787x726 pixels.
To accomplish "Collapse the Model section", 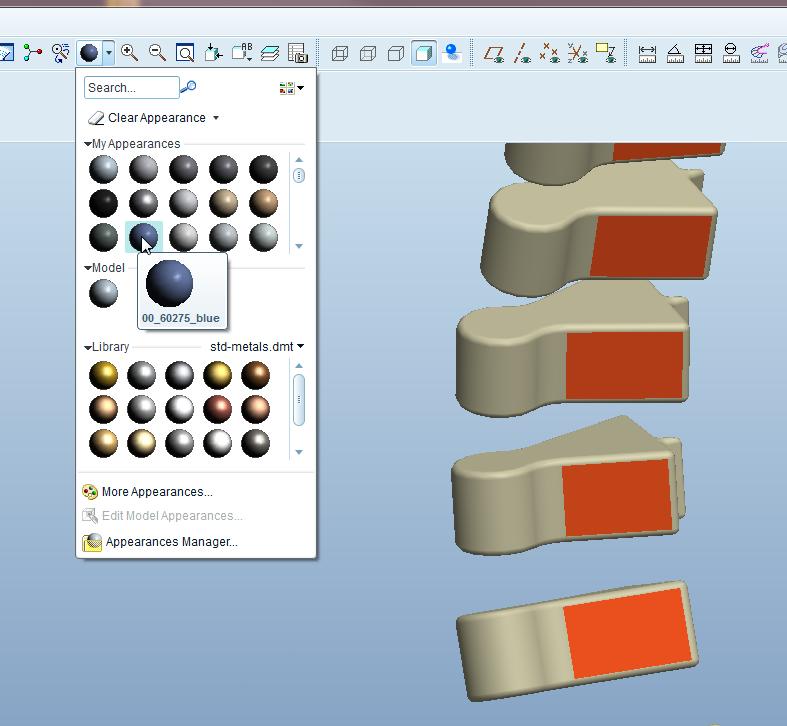I will [88, 268].
